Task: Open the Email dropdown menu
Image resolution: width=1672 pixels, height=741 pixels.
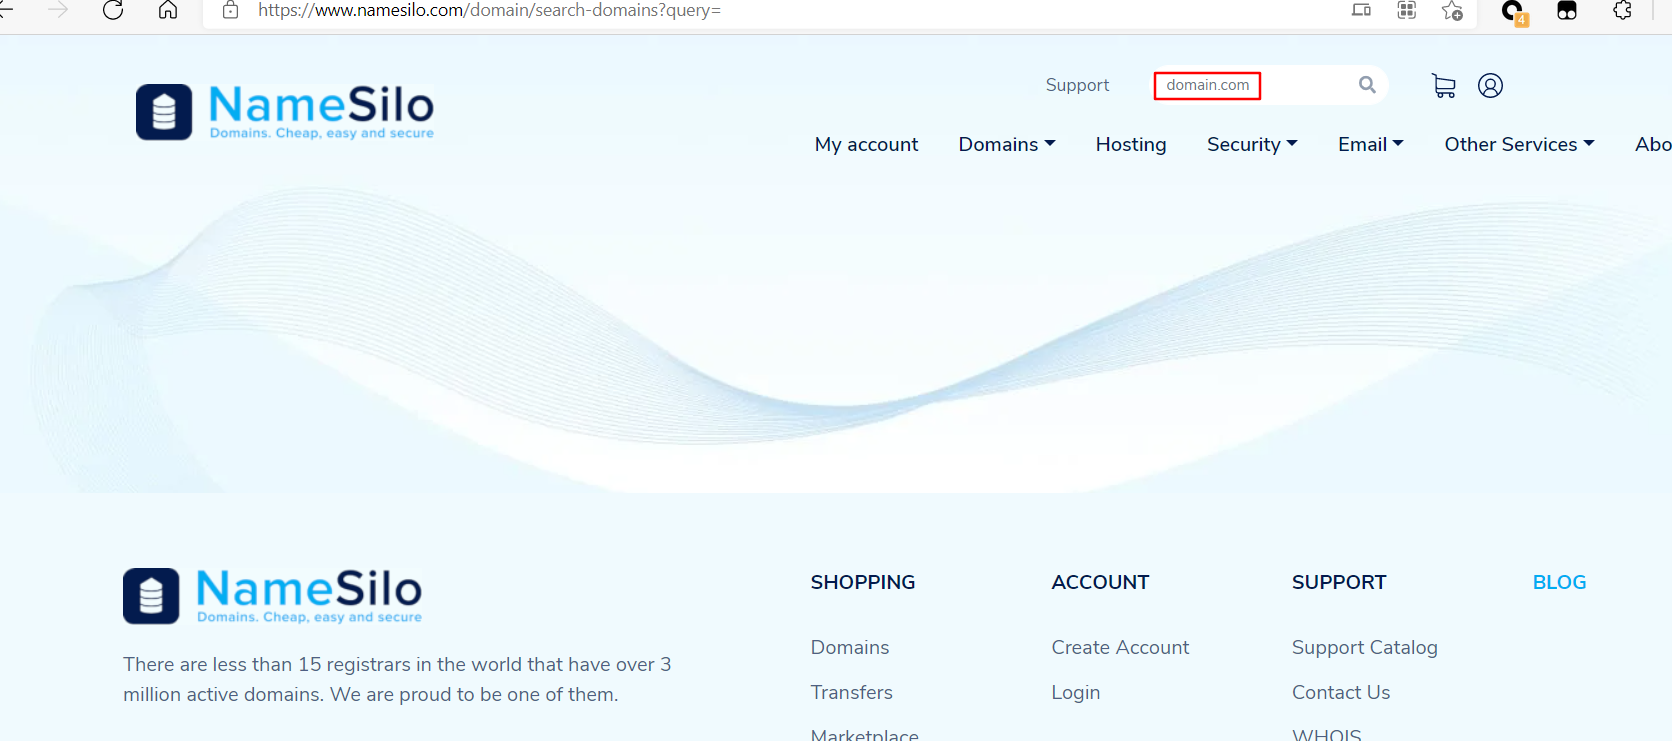Action: coord(1370,144)
